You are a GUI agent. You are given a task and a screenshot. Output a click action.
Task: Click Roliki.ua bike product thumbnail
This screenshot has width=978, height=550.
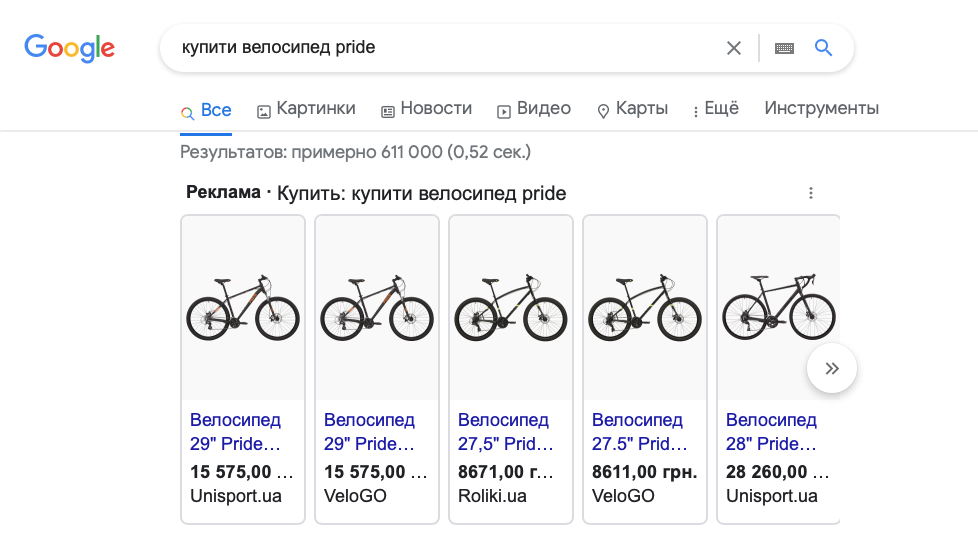coord(511,308)
